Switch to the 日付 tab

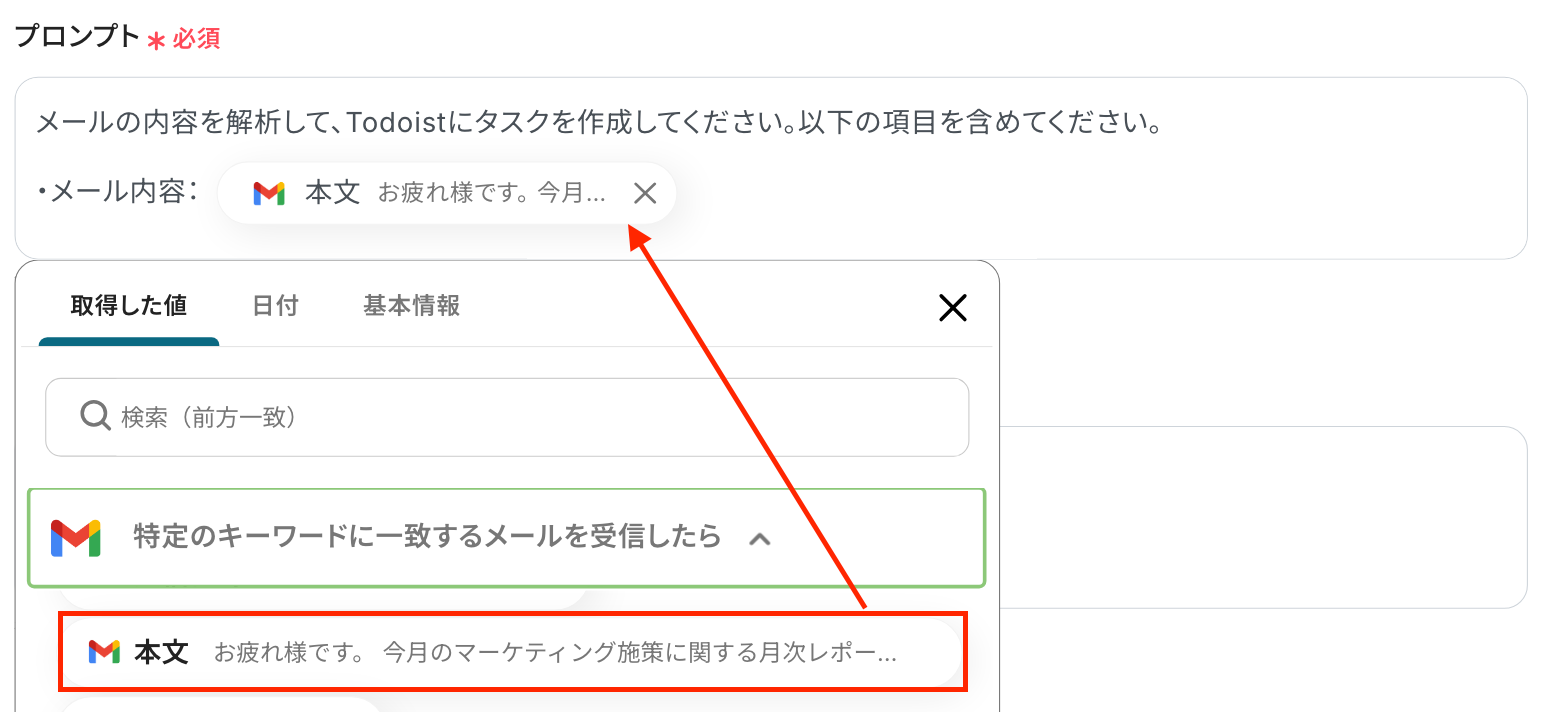point(275,305)
